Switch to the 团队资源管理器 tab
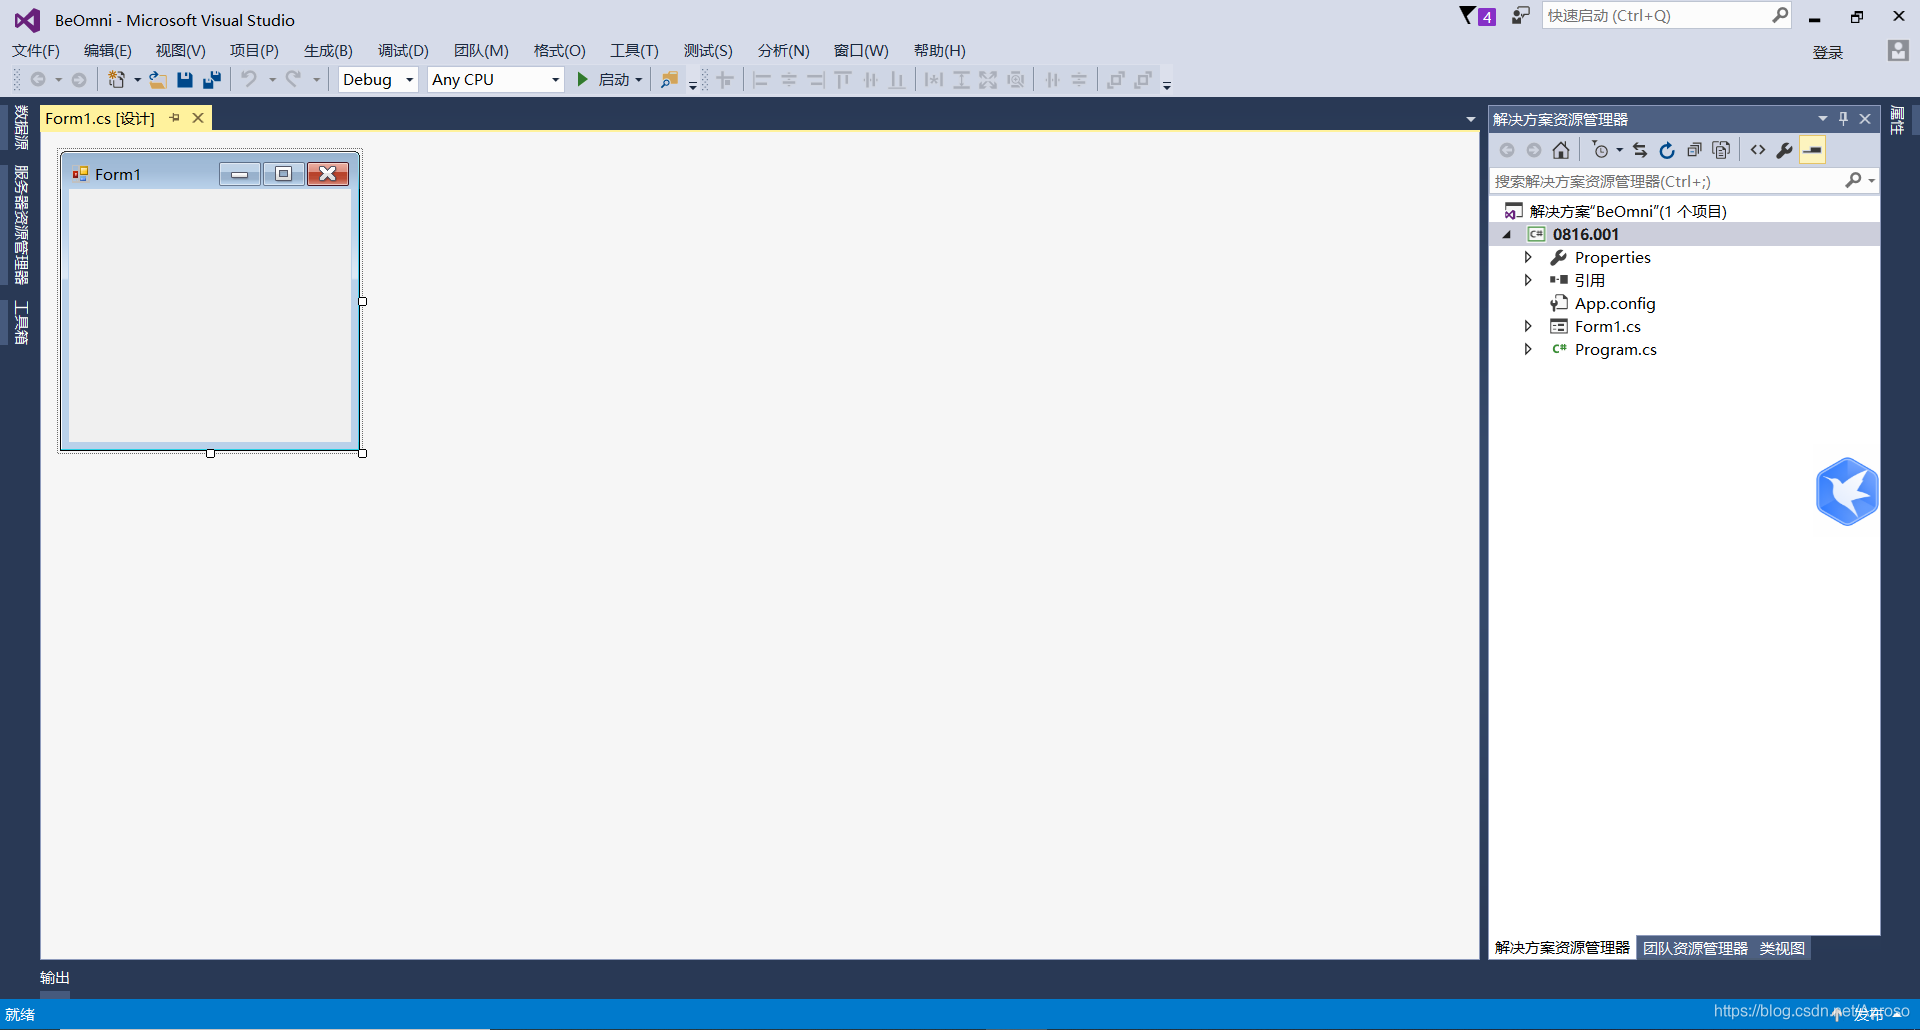1920x1030 pixels. tap(1695, 948)
